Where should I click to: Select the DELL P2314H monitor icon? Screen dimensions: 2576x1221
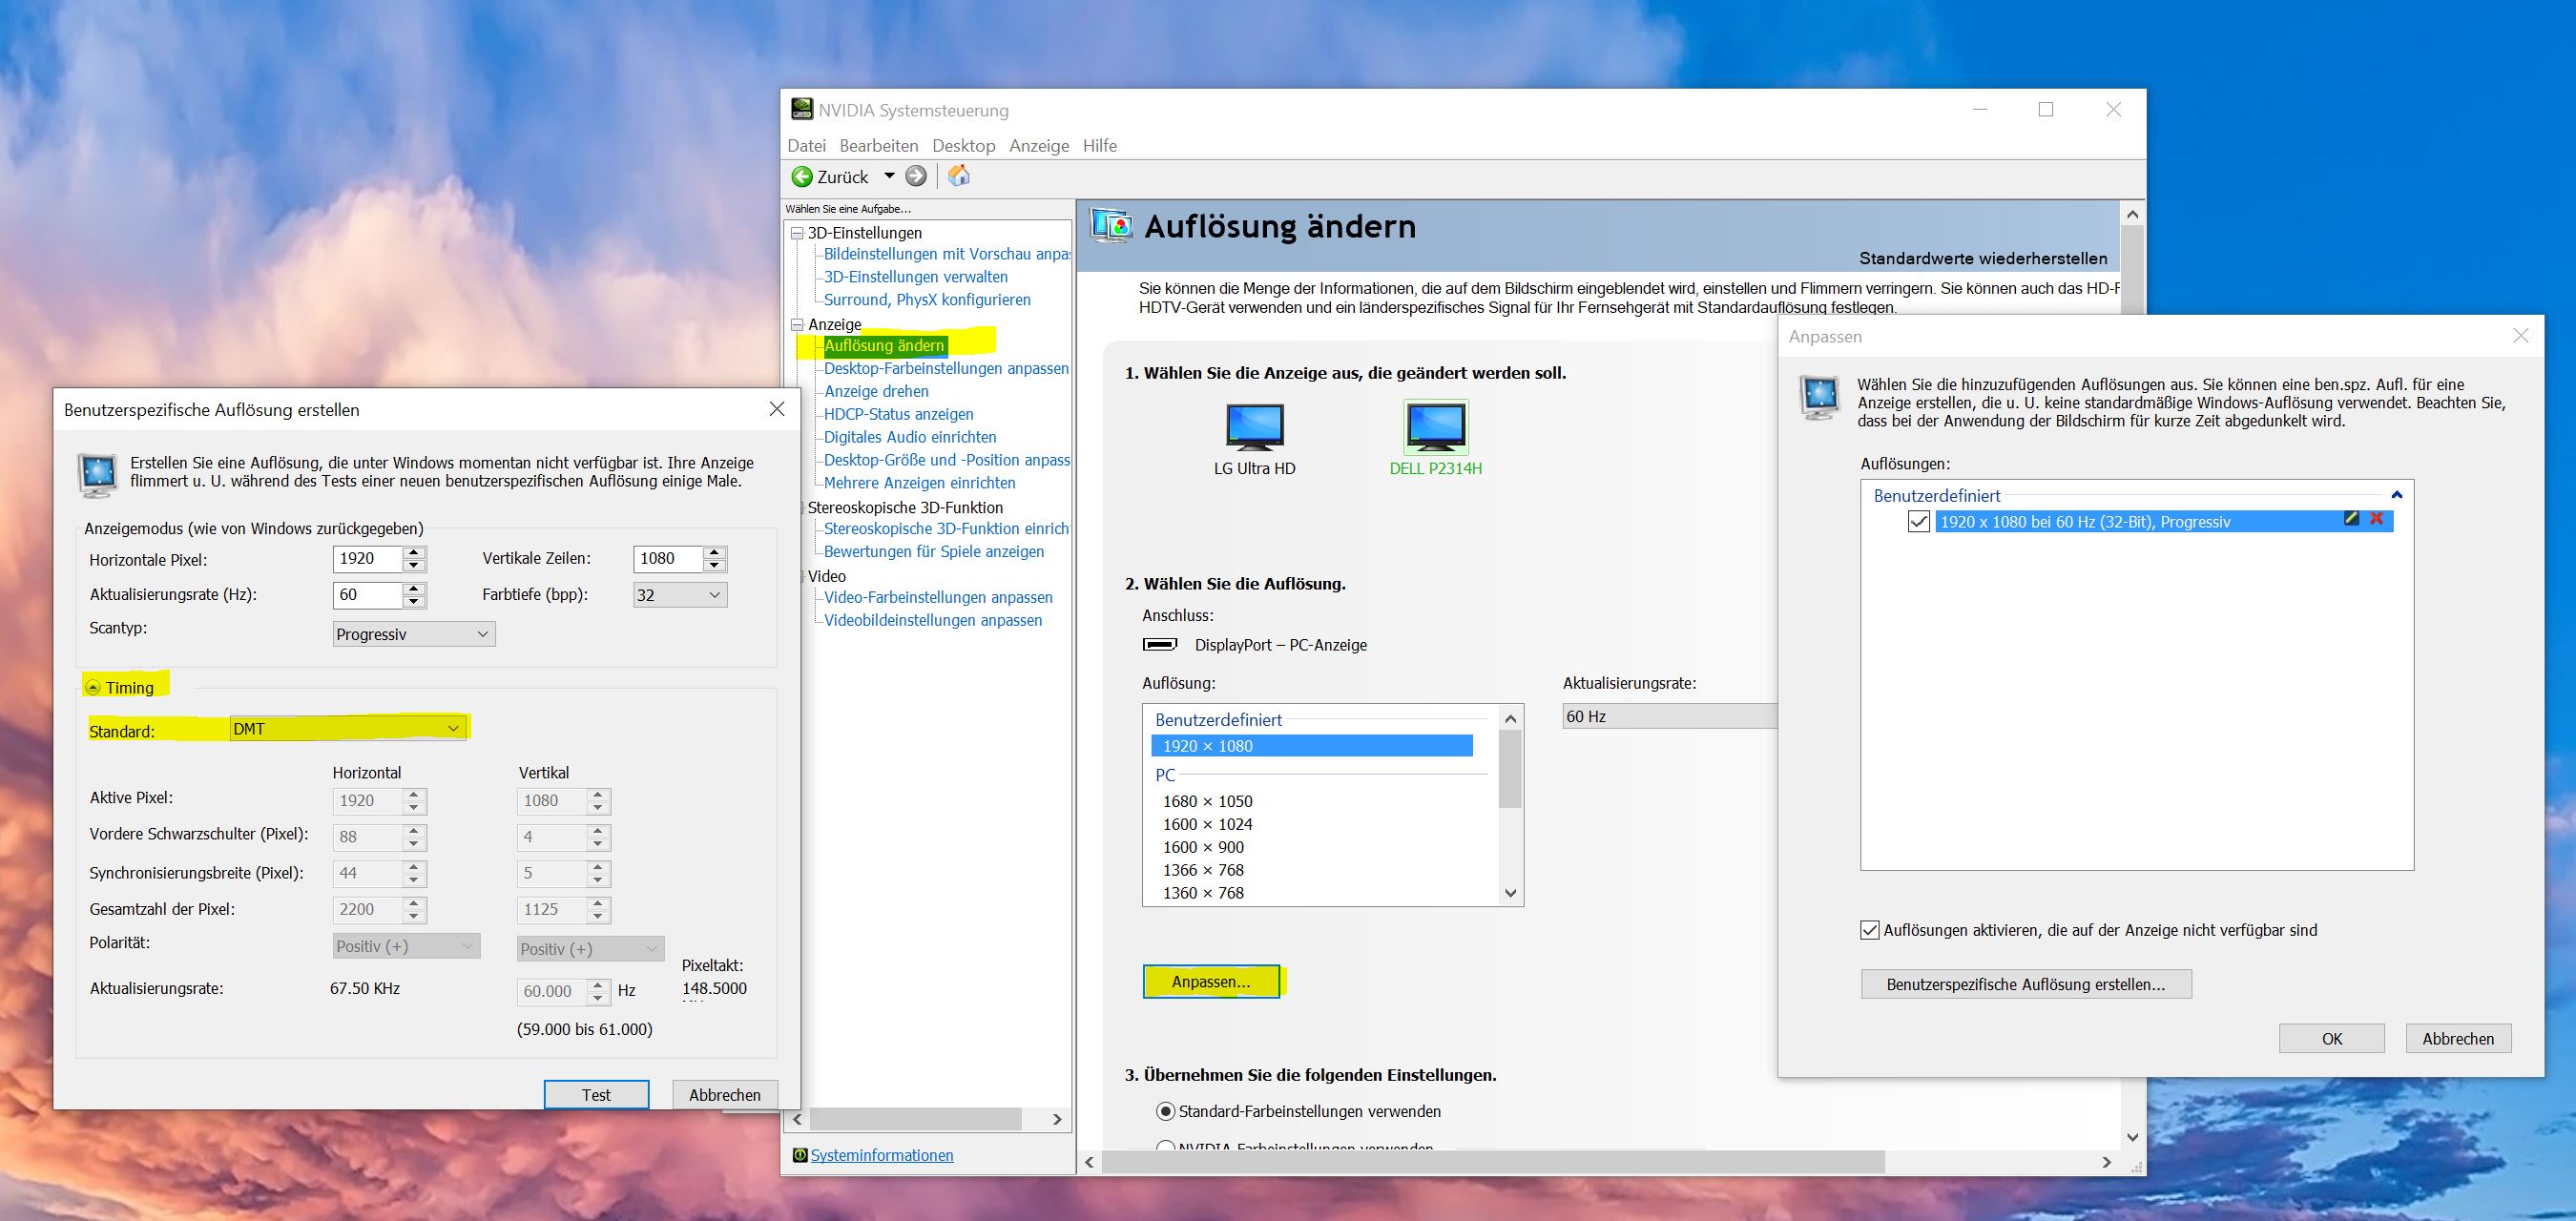tap(1436, 427)
